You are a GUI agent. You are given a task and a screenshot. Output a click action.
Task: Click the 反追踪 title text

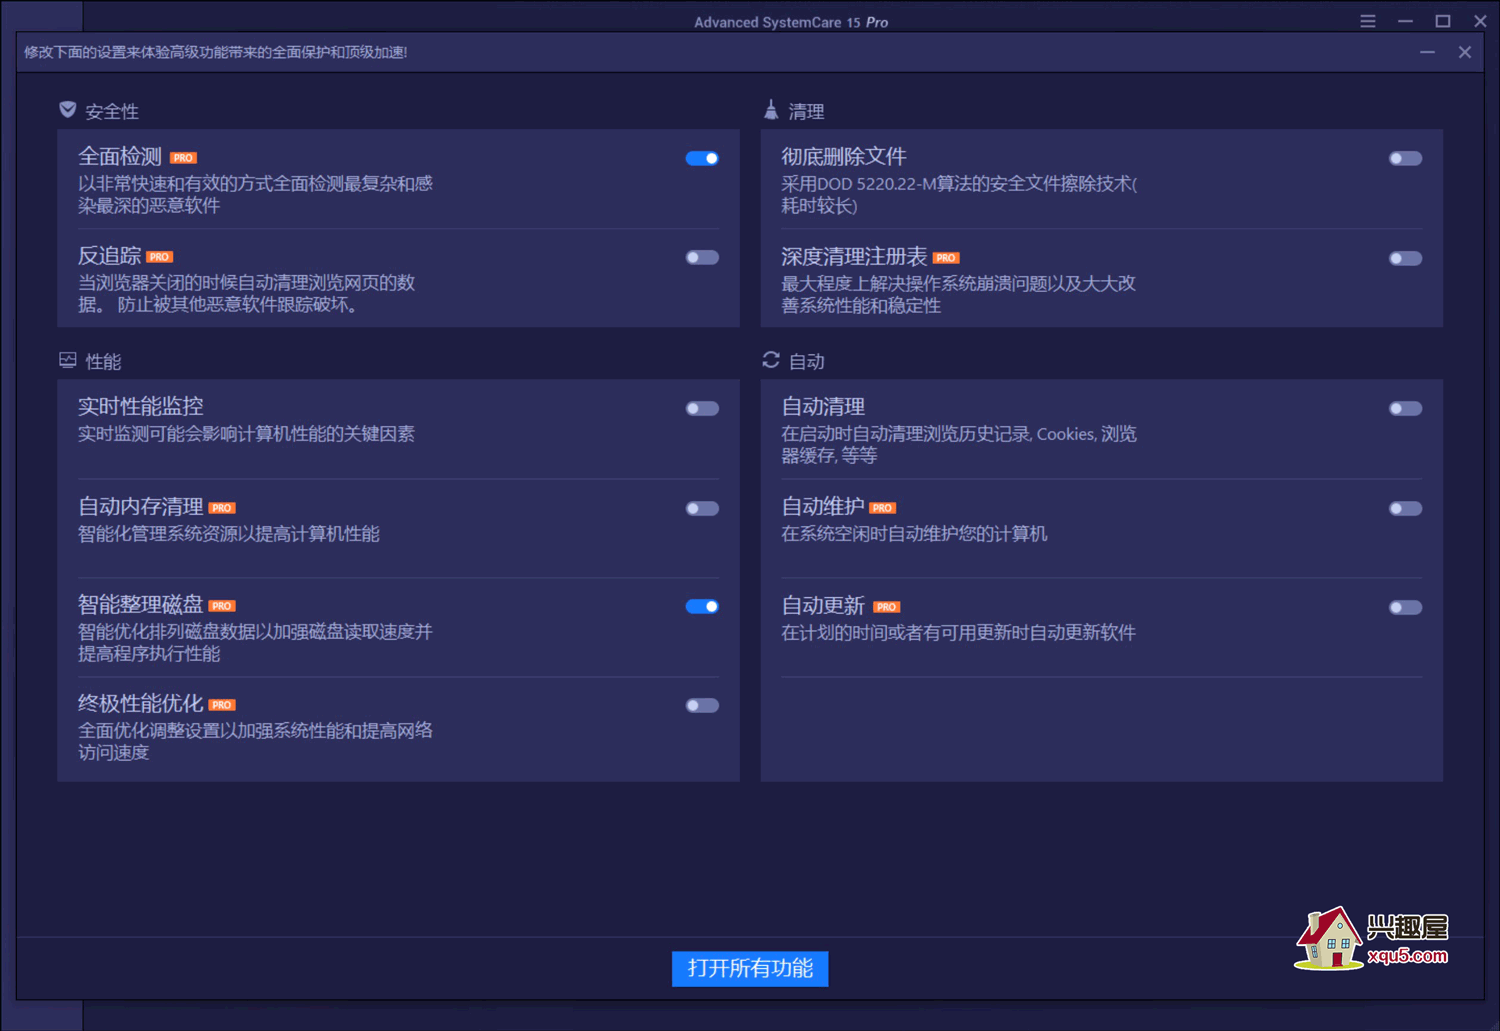(x=110, y=256)
